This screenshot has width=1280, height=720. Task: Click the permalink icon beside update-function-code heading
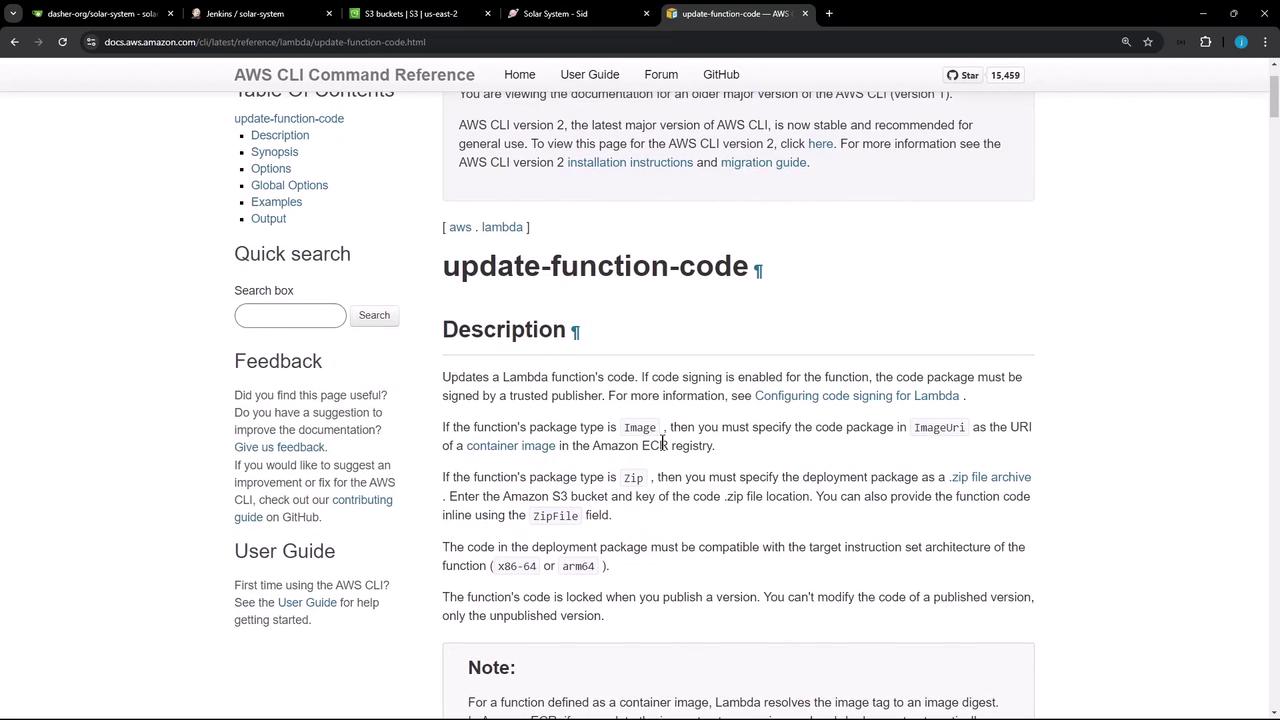tap(758, 271)
